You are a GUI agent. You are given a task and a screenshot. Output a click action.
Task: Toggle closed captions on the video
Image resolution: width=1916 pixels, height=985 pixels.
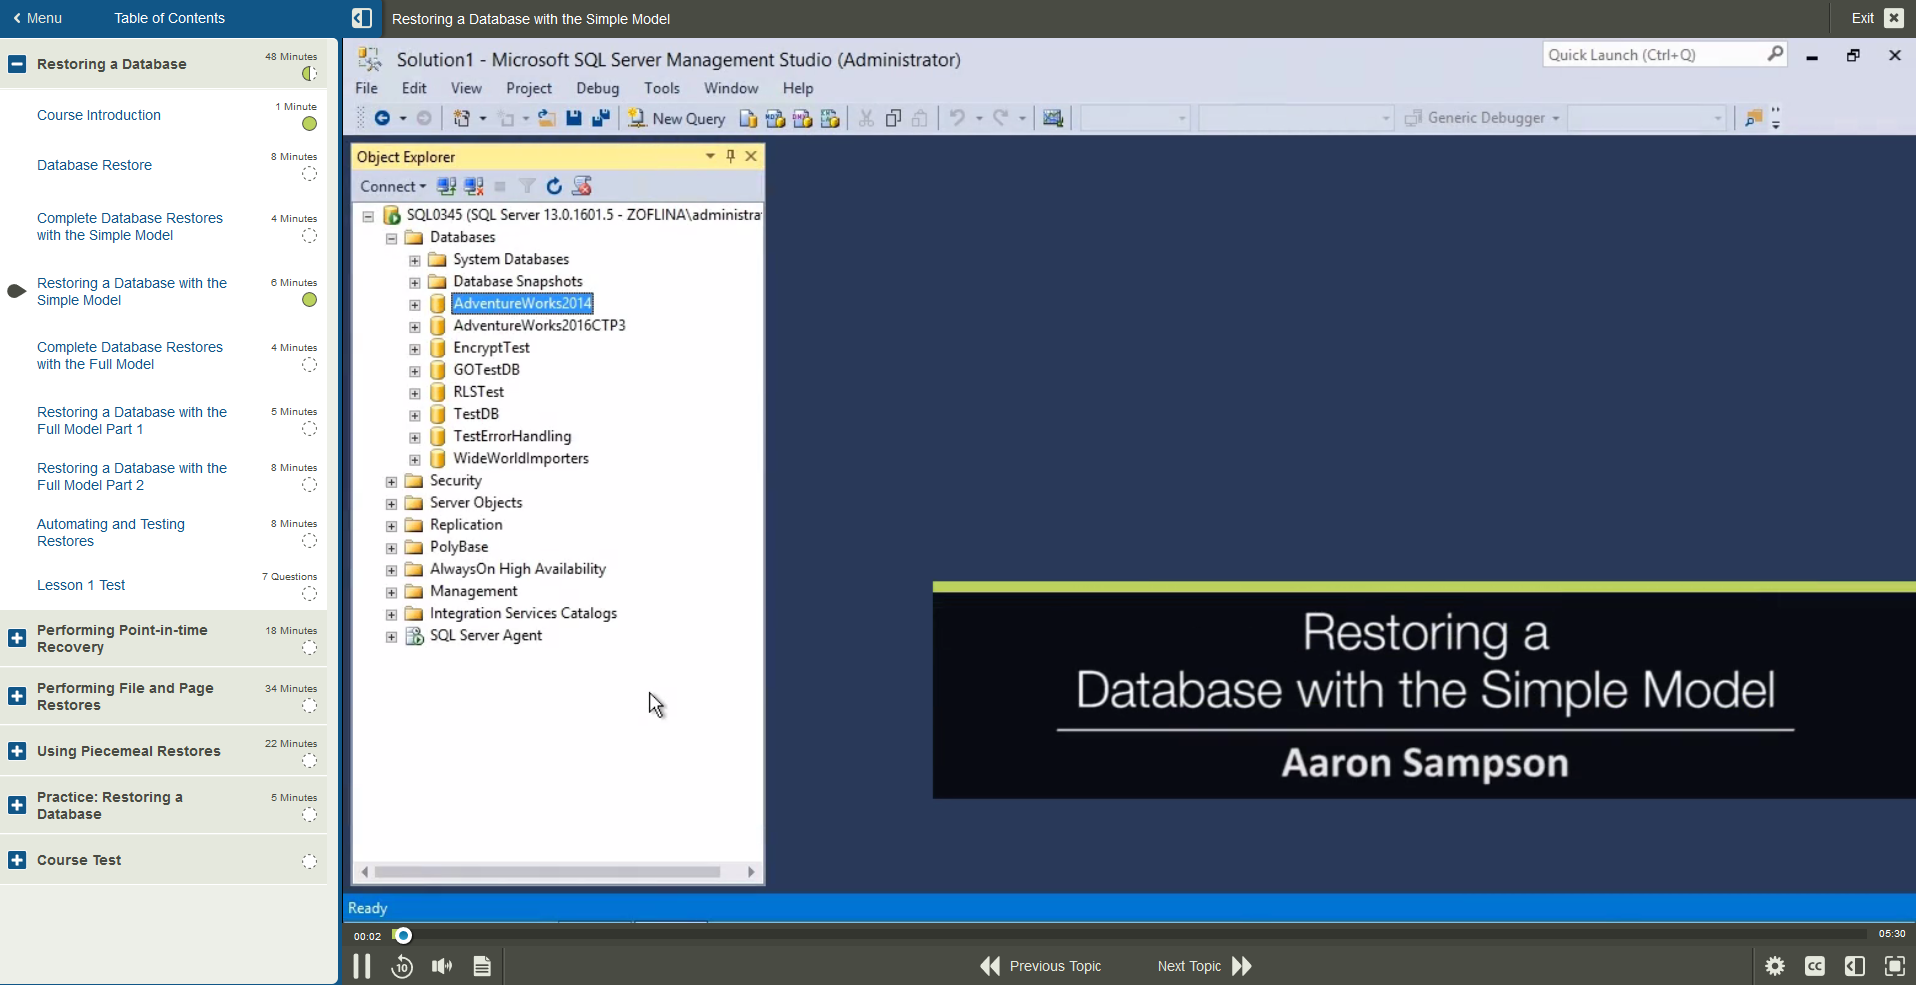(x=1815, y=965)
